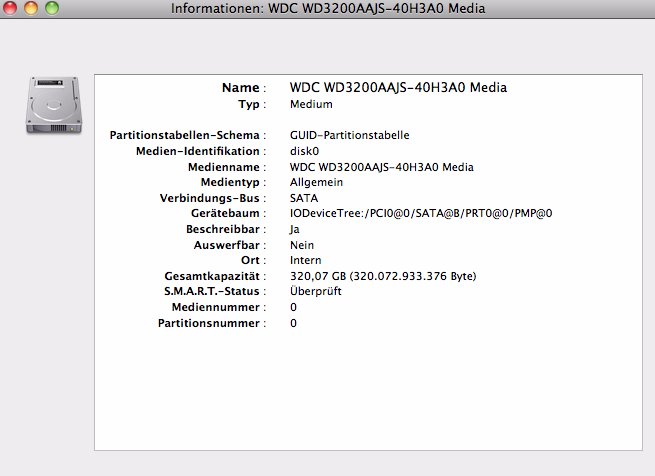This screenshot has width=655, height=476.
Task: Click the 'Typ' label
Action: pos(249,104)
